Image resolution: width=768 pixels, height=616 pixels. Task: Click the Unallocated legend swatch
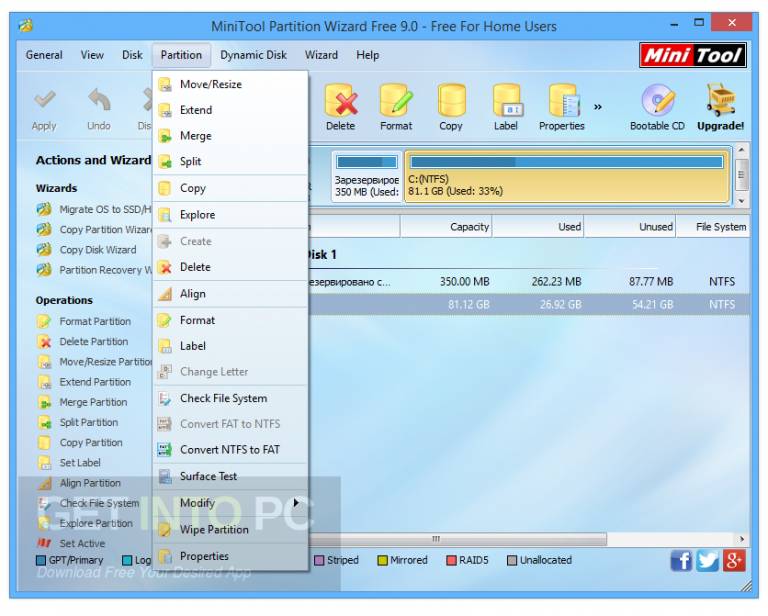(512, 560)
